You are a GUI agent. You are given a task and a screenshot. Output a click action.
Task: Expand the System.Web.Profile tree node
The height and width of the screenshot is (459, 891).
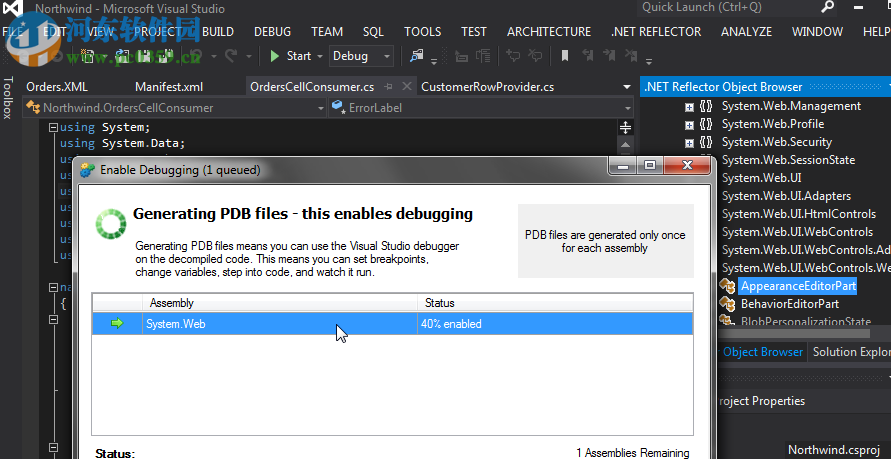pyautogui.click(x=689, y=124)
